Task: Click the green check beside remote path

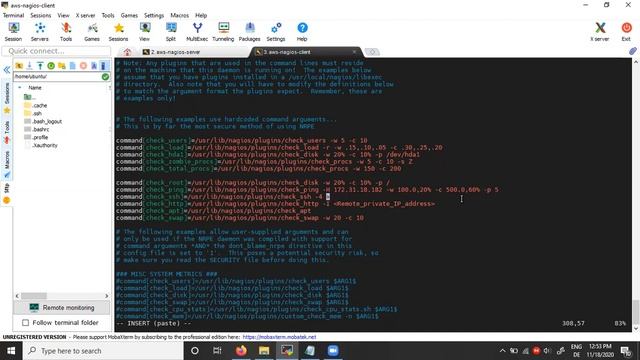Action: tap(105, 76)
